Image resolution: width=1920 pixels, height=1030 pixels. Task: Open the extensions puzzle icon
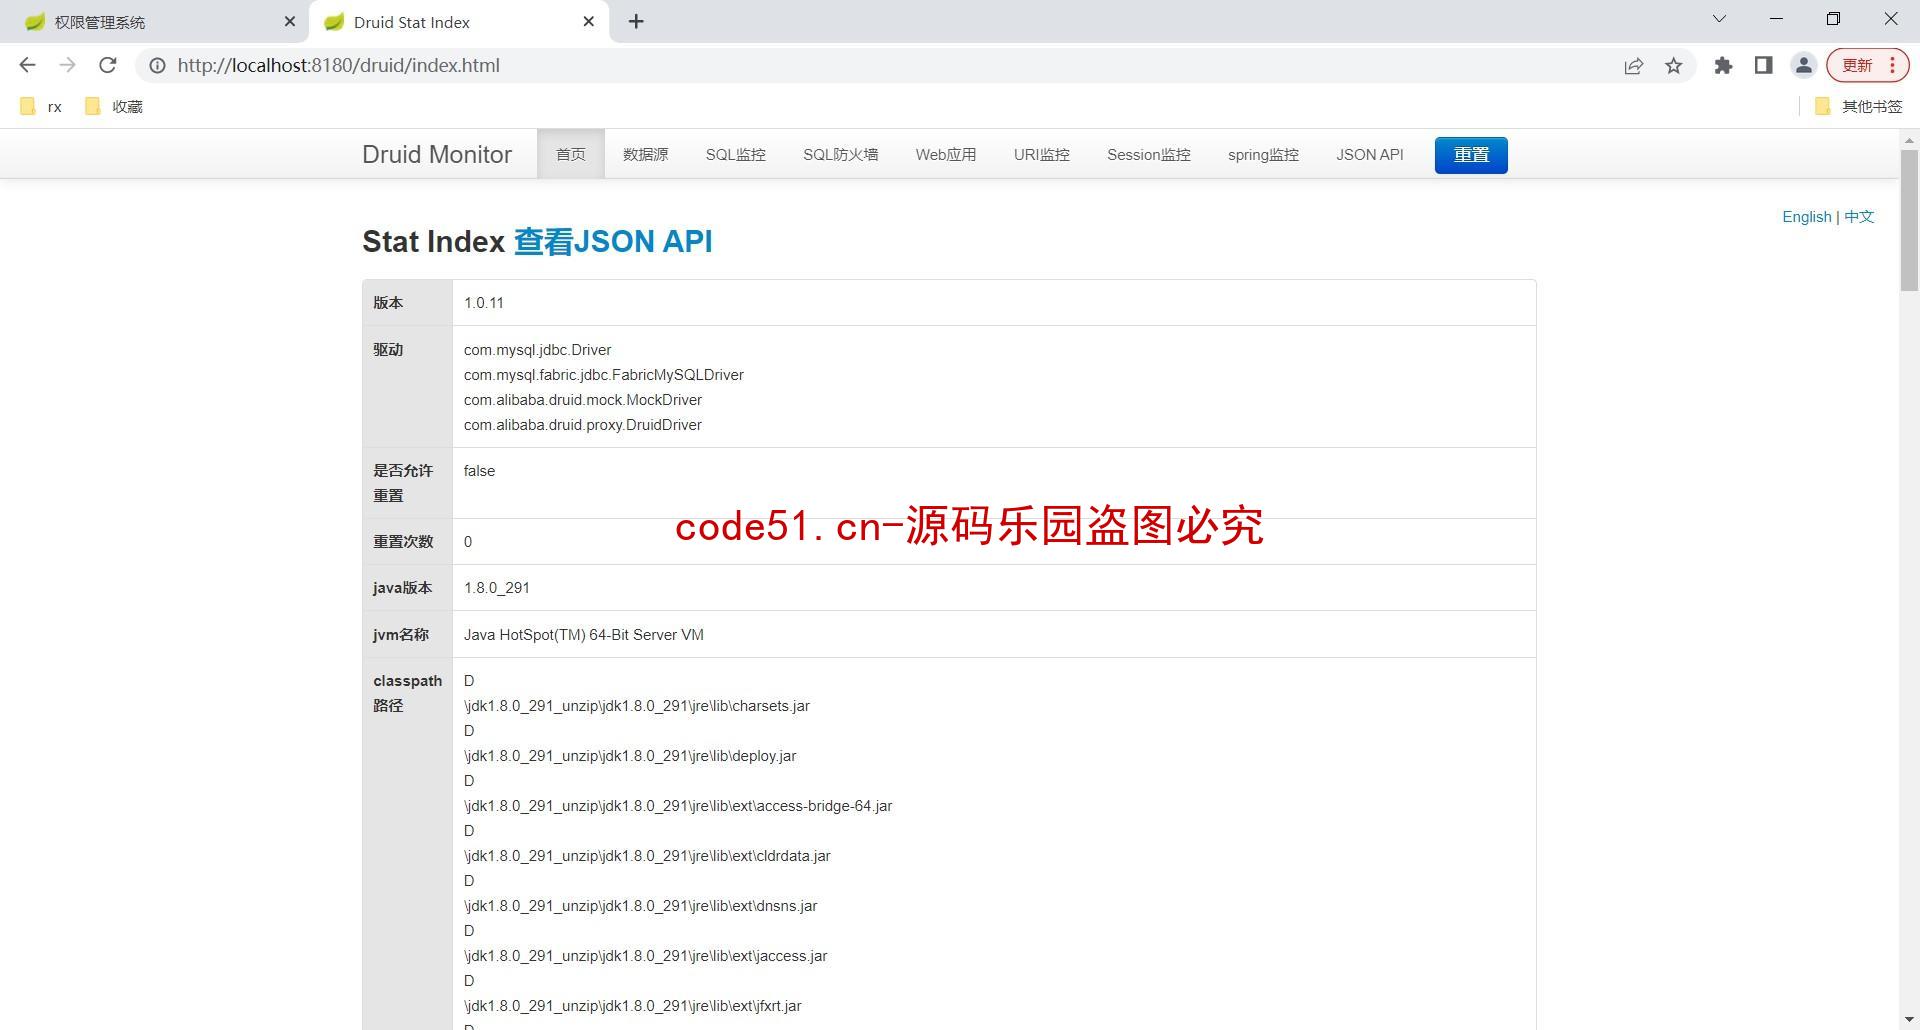[x=1723, y=65]
